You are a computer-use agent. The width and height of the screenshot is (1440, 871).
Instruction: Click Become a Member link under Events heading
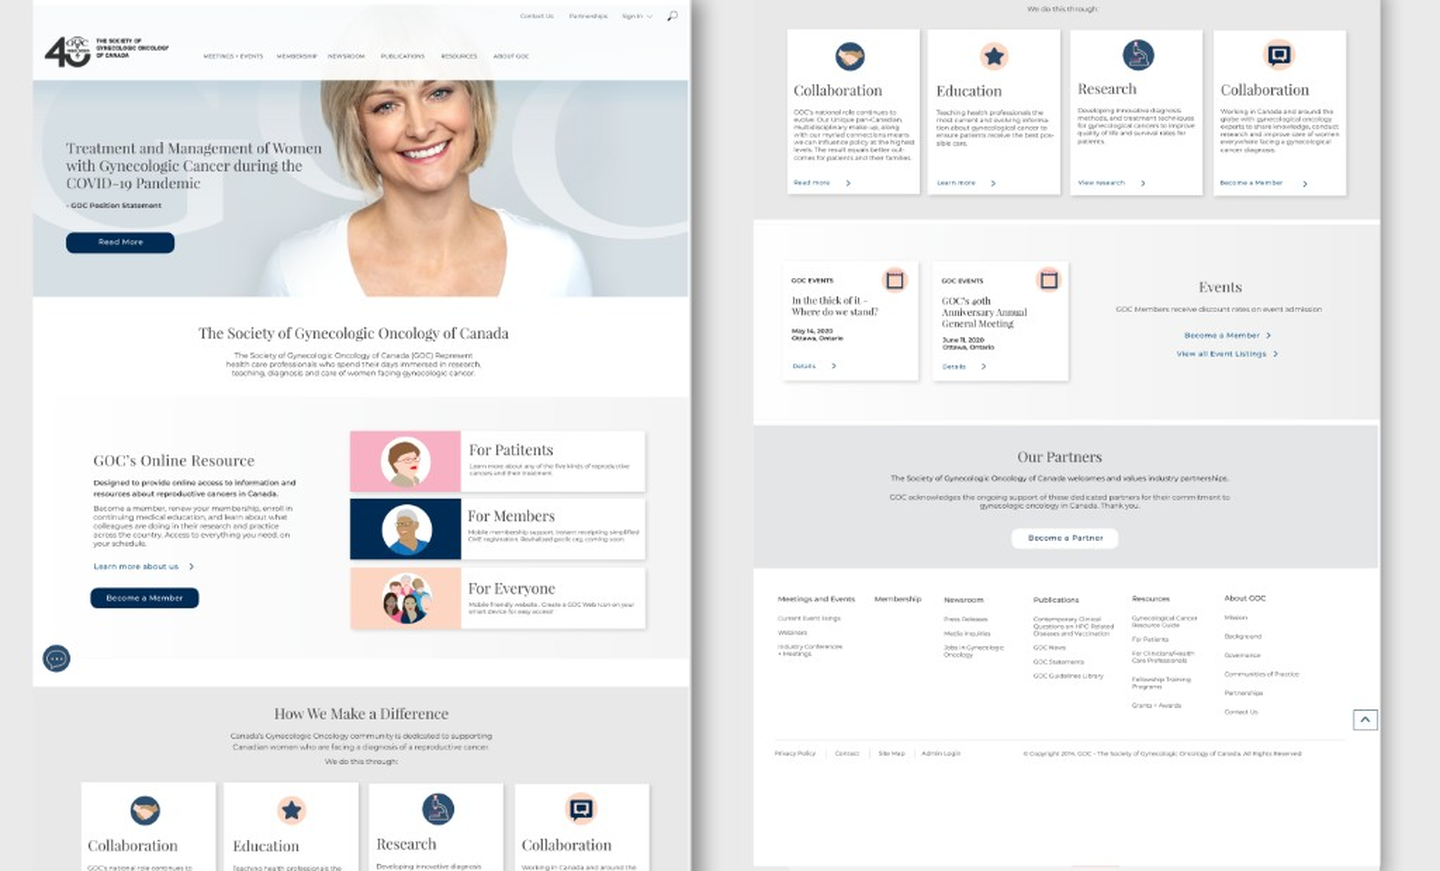(1221, 335)
